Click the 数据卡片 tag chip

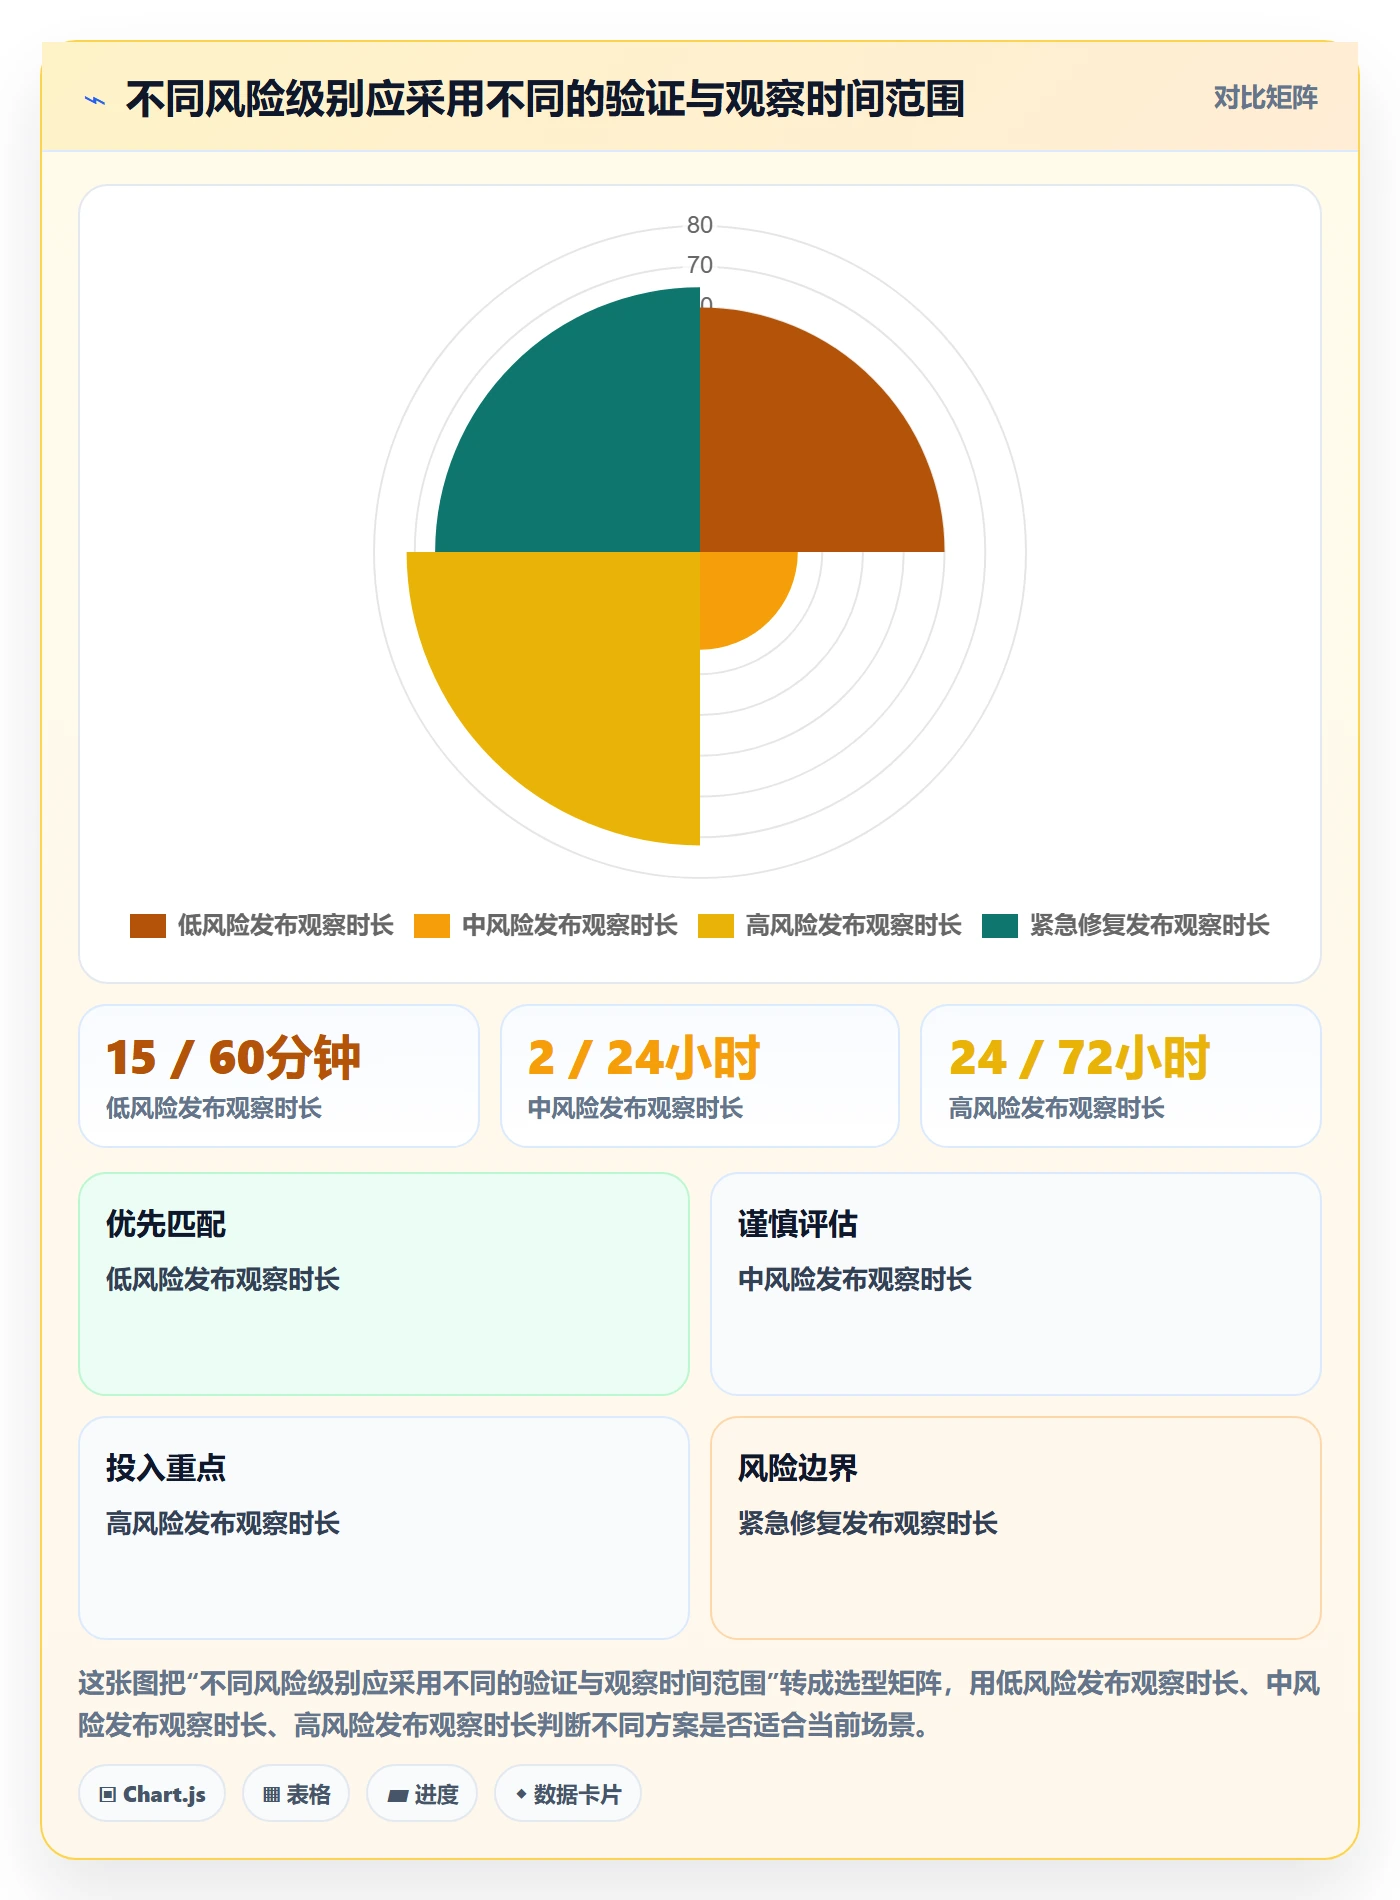(x=568, y=1794)
